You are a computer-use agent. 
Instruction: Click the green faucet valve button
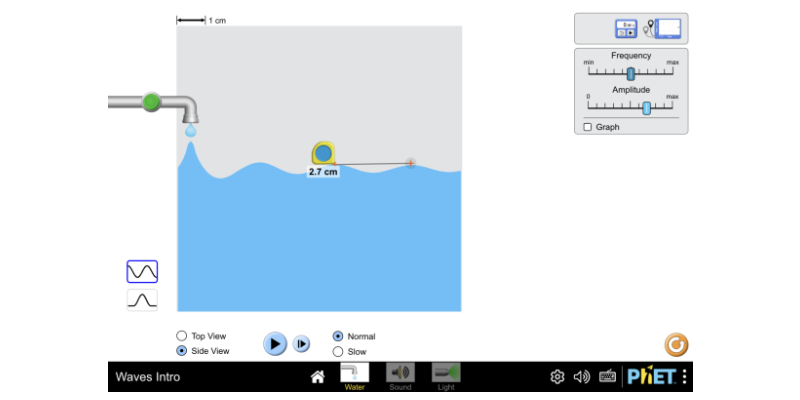tap(151, 102)
